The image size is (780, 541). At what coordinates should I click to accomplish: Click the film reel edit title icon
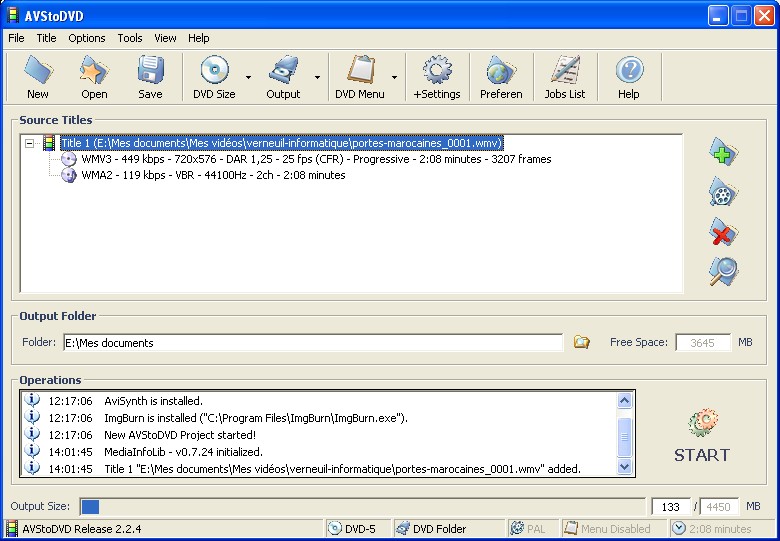(x=722, y=192)
